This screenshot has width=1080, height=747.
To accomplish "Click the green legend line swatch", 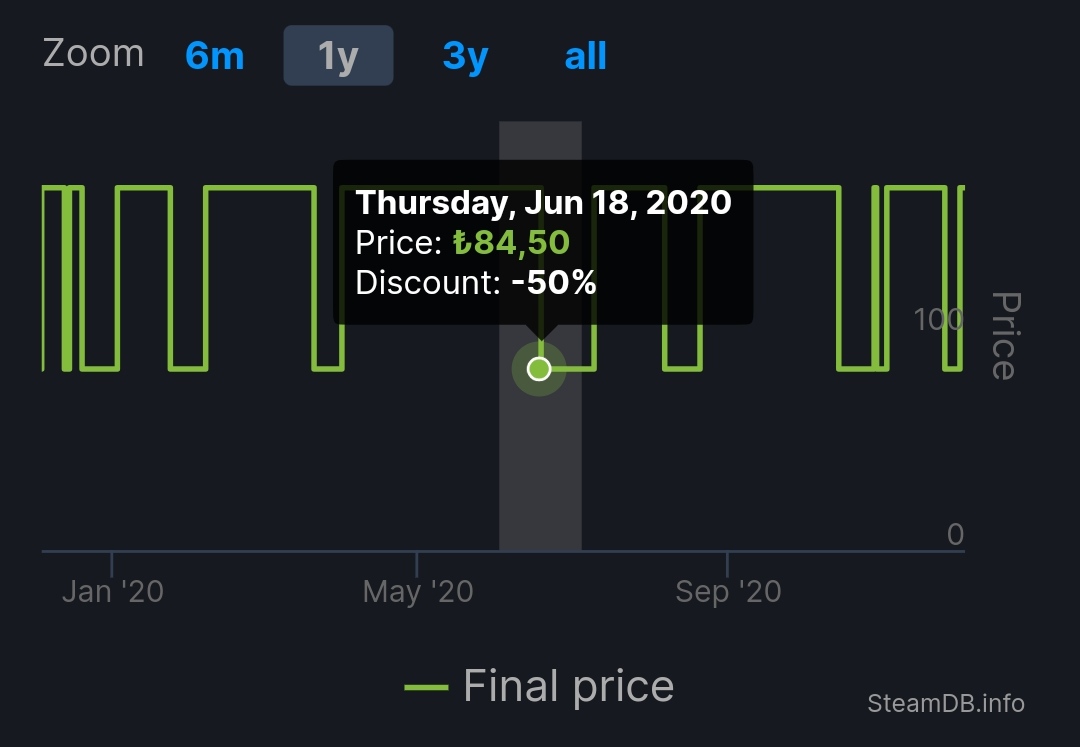I will click(426, 687).
